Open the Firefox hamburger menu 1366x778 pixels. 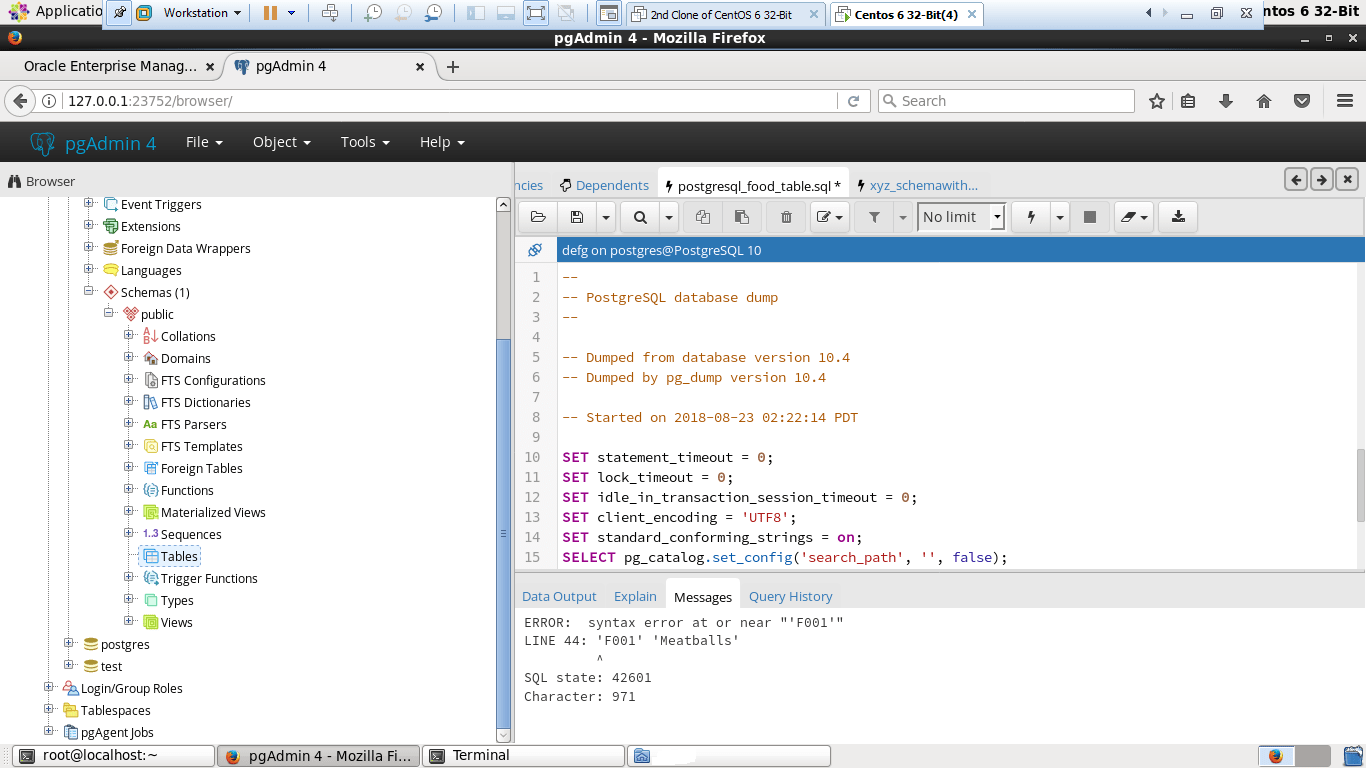tap(1345, 101)
